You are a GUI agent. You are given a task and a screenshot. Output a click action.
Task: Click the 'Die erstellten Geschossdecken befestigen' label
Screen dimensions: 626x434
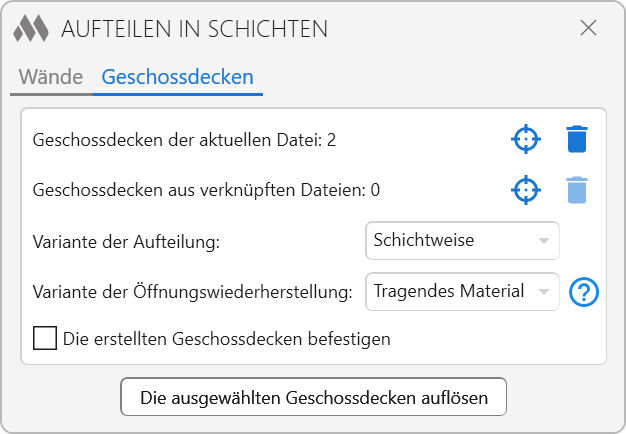click(226, 339)
